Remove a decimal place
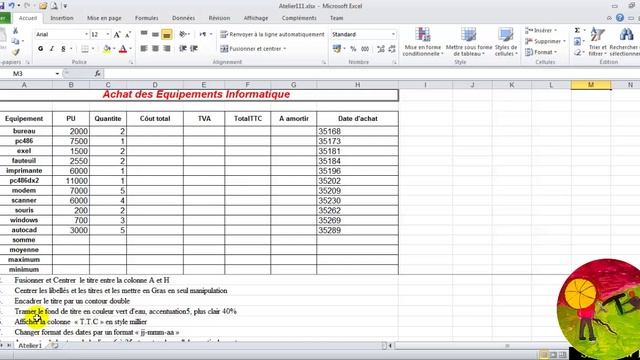Viewport: 640px width, 360px height. [x=392, y=49]
